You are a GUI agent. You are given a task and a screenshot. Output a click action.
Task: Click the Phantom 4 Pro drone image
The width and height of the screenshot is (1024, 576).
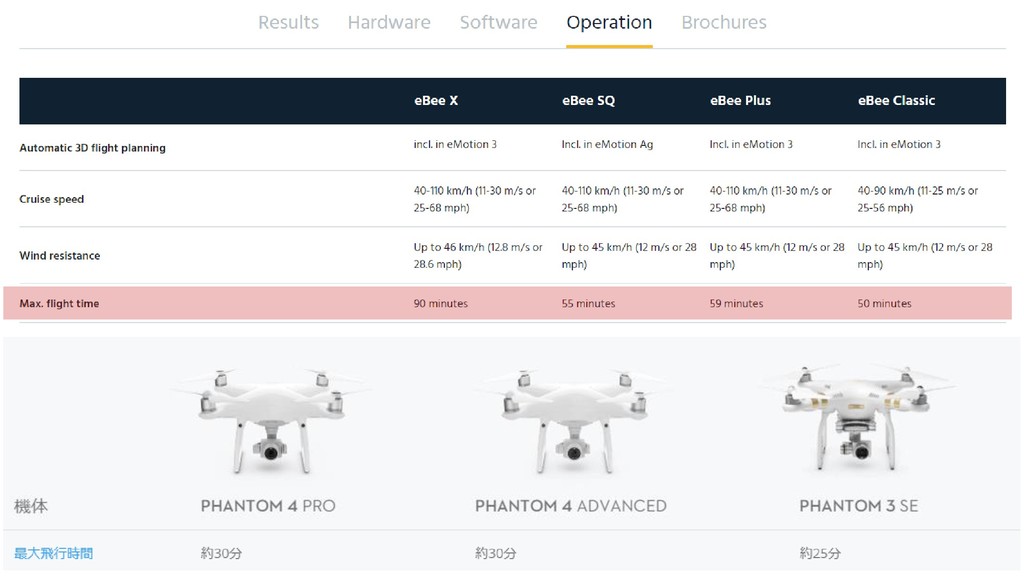click(270, 418)
